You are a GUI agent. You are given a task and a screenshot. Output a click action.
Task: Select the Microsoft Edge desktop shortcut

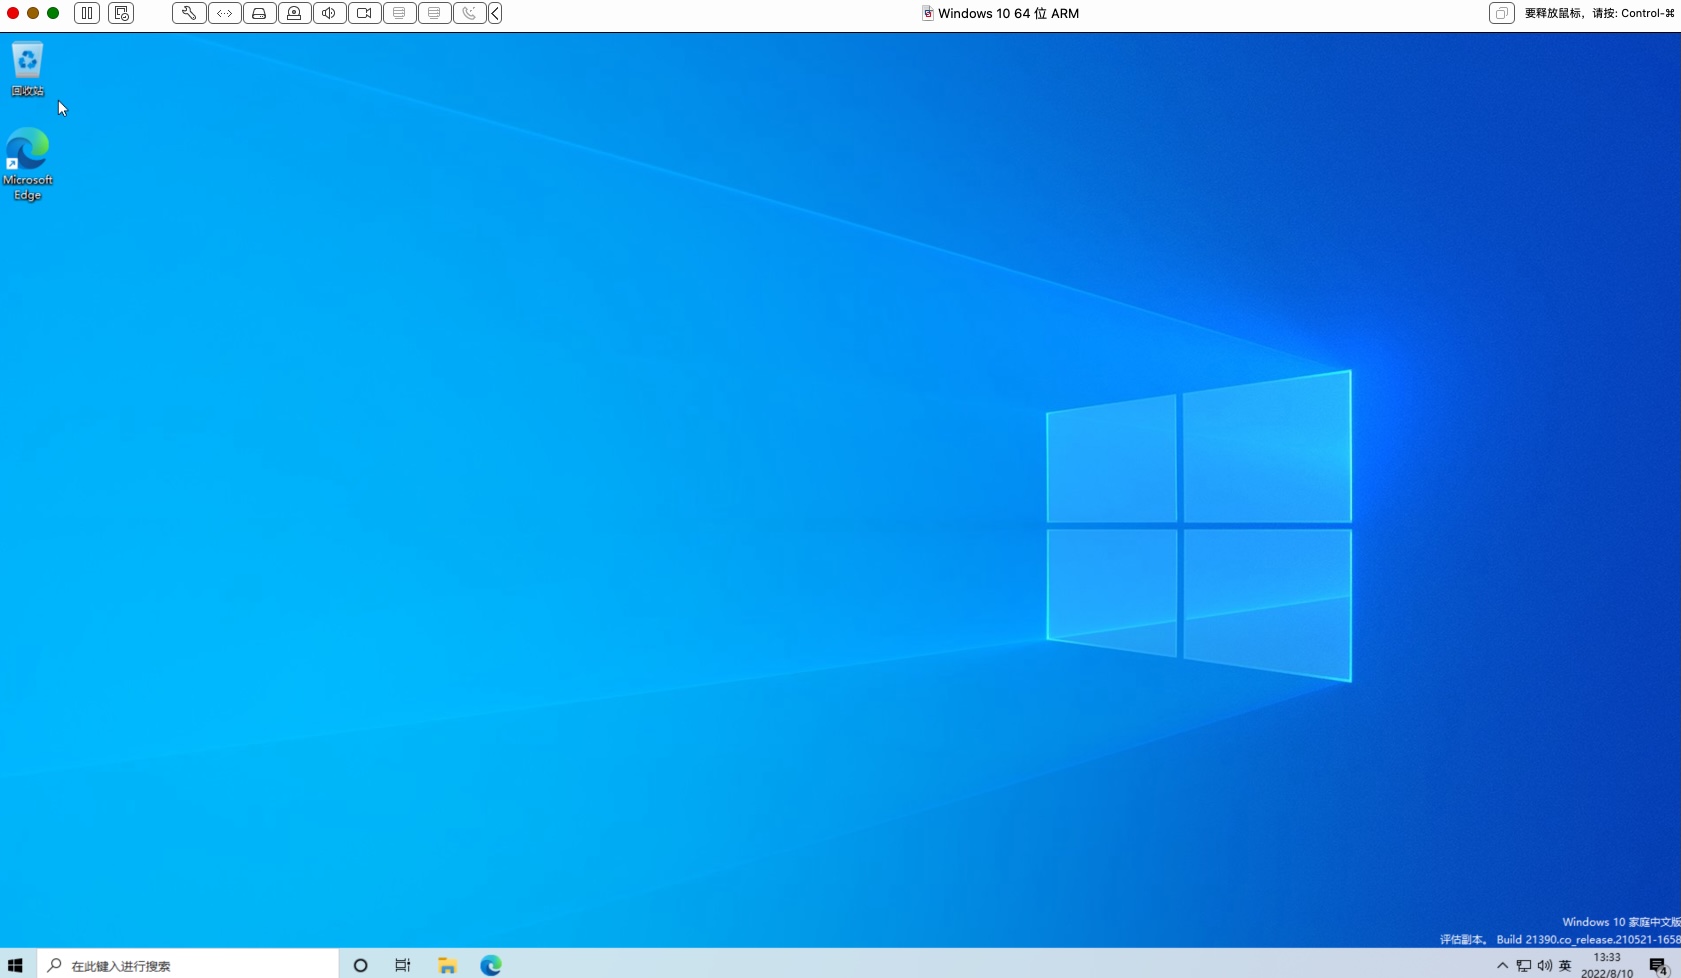pos(27,164)
